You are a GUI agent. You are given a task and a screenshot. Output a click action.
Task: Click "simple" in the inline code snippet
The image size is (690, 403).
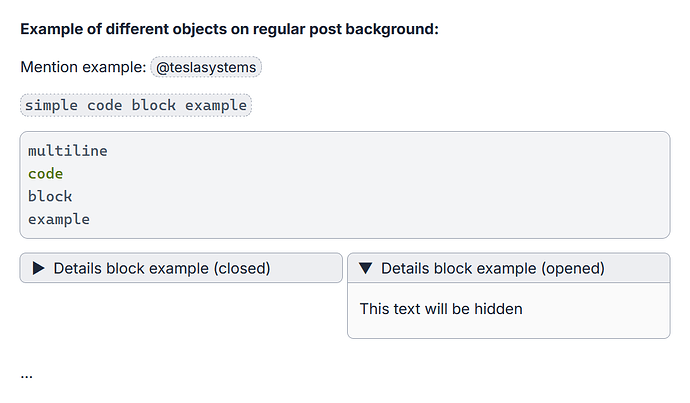tap(51, 105)
